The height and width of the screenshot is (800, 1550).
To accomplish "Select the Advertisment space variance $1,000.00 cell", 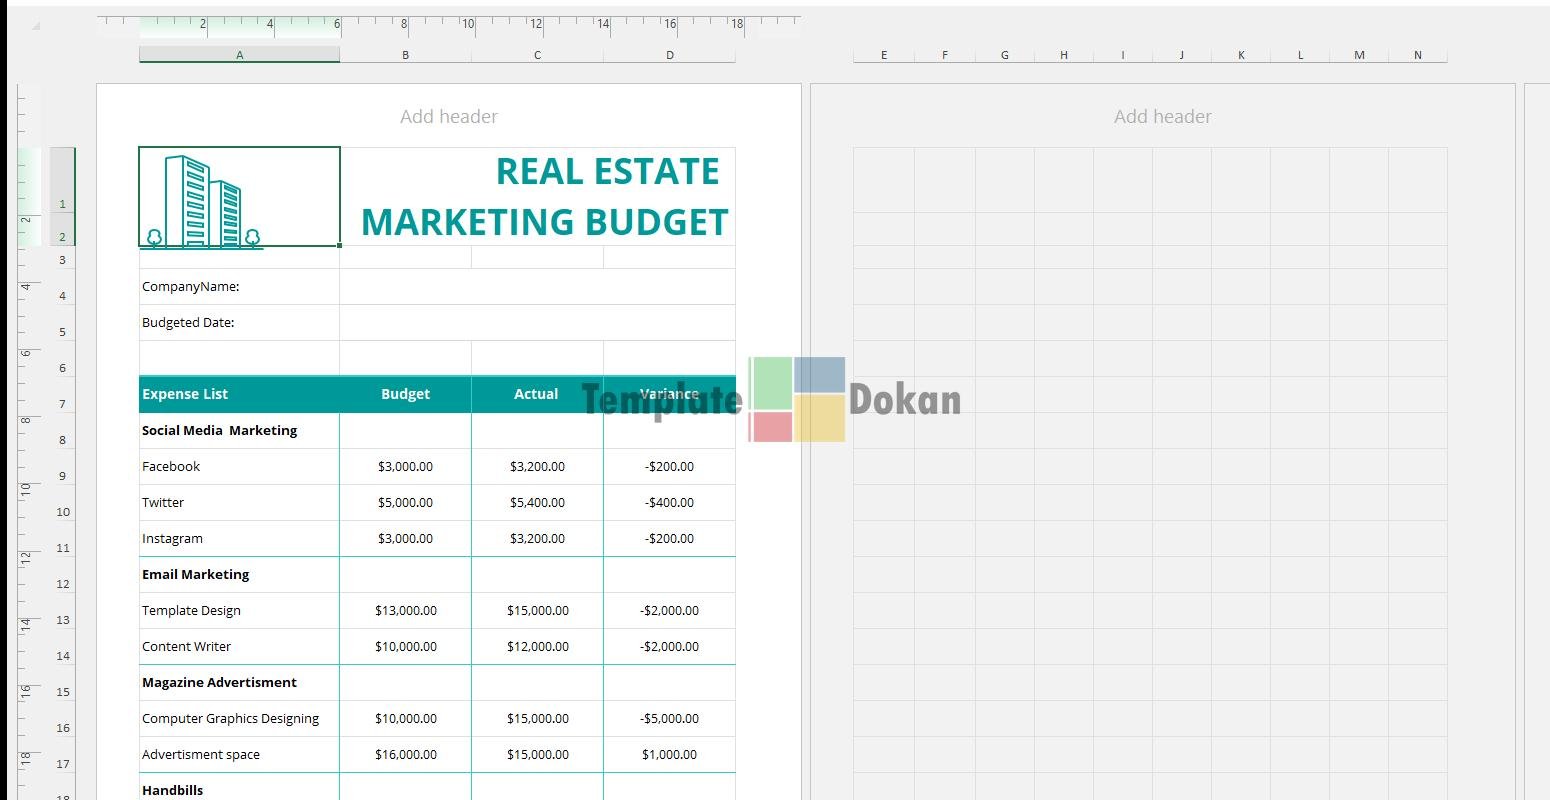I will (x=669, y=755).
